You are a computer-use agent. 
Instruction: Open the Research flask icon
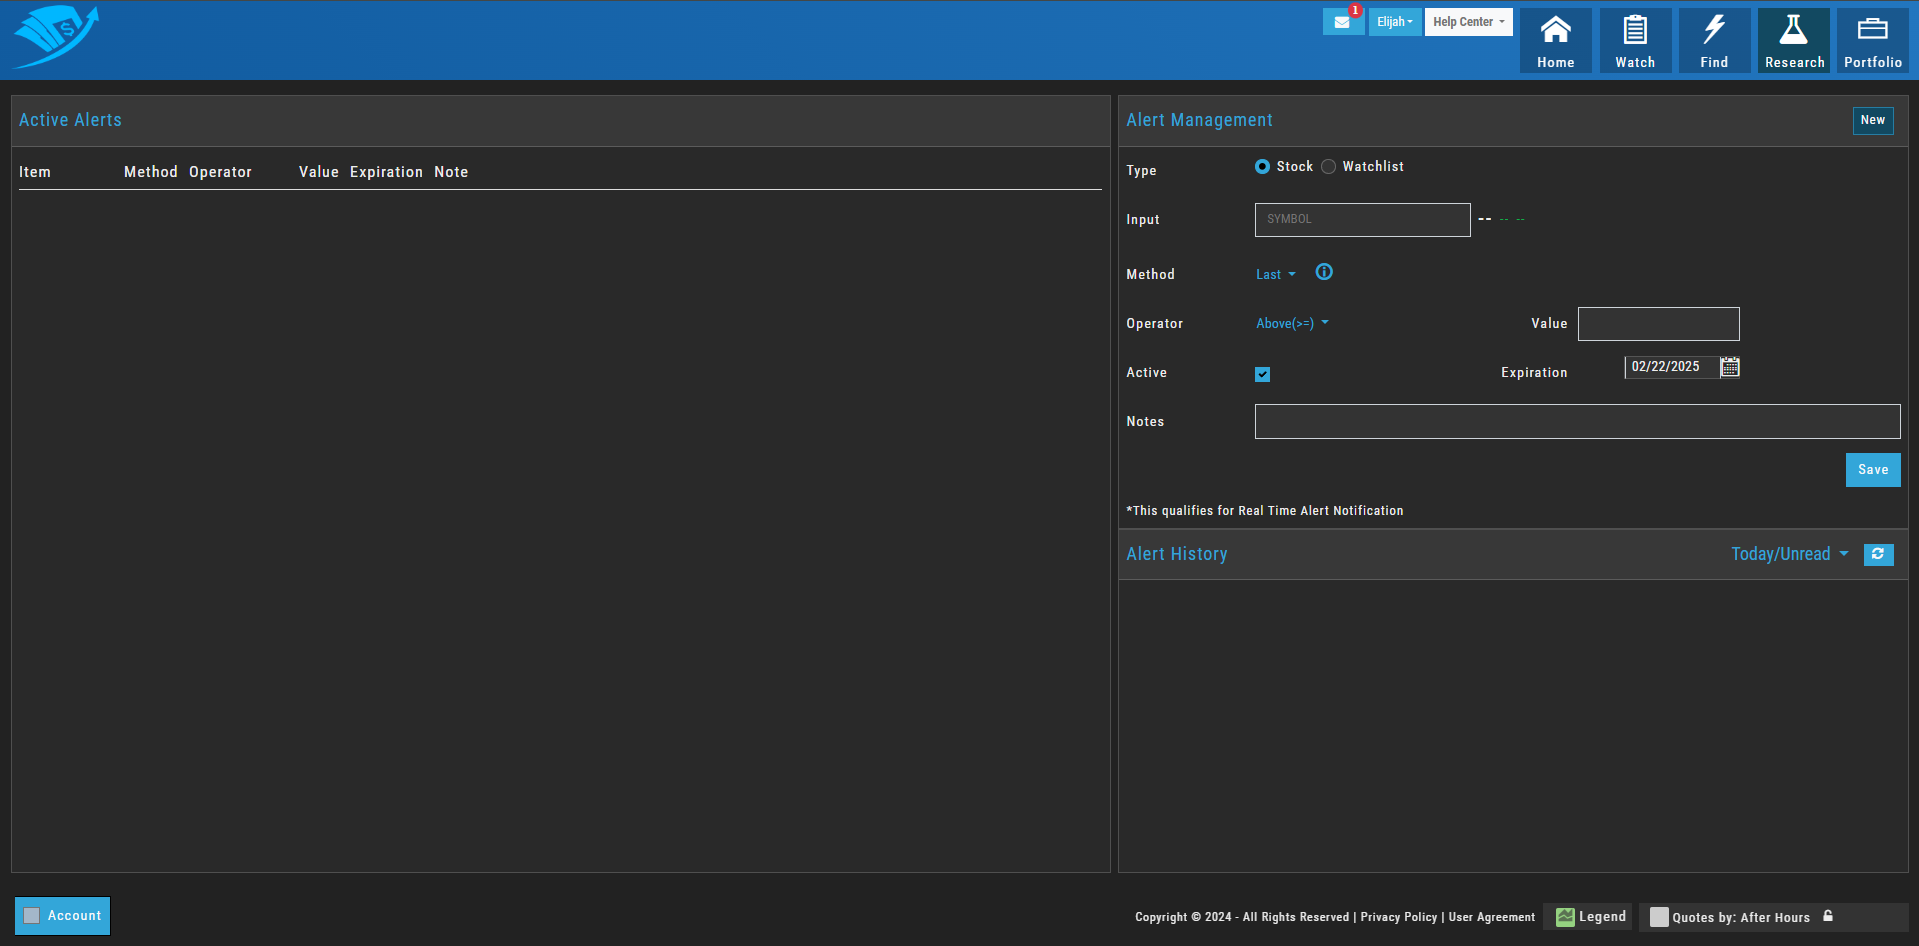[1794, 41]
